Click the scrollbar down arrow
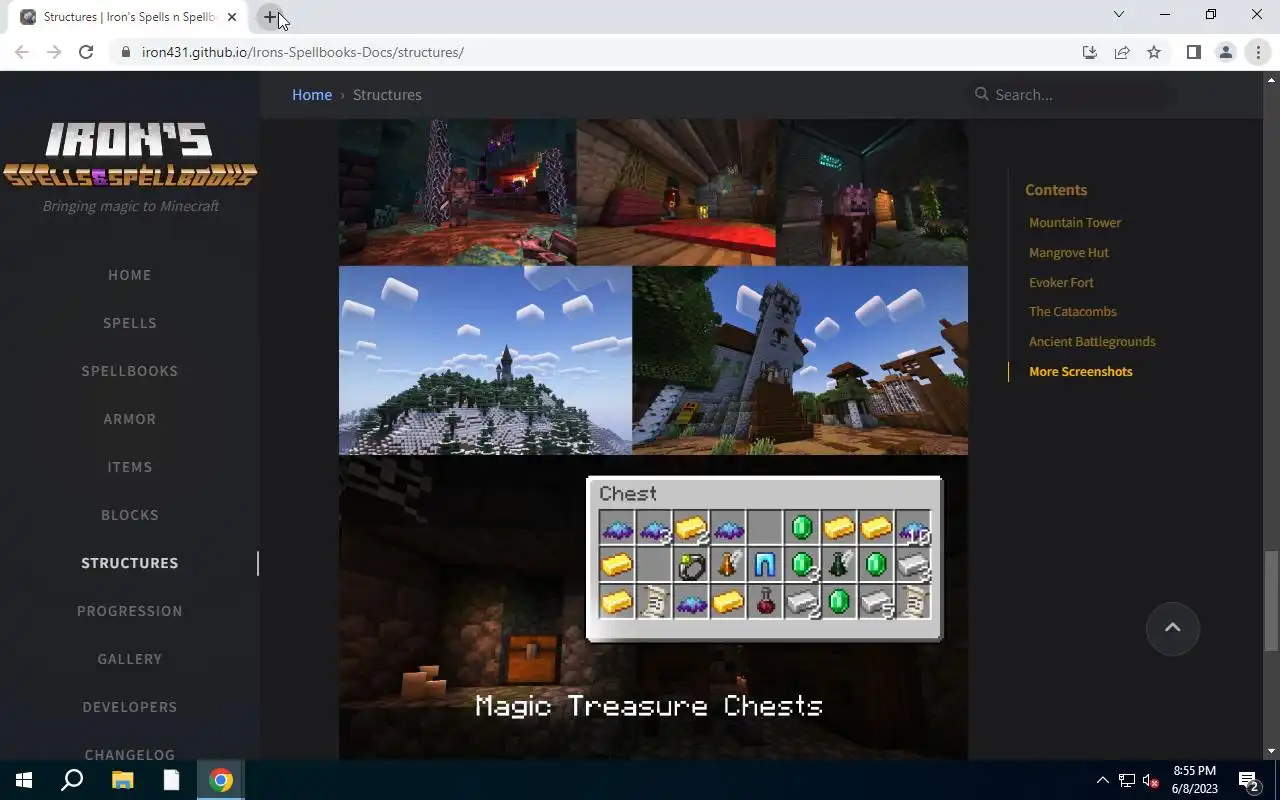 tap(1271, 751)
